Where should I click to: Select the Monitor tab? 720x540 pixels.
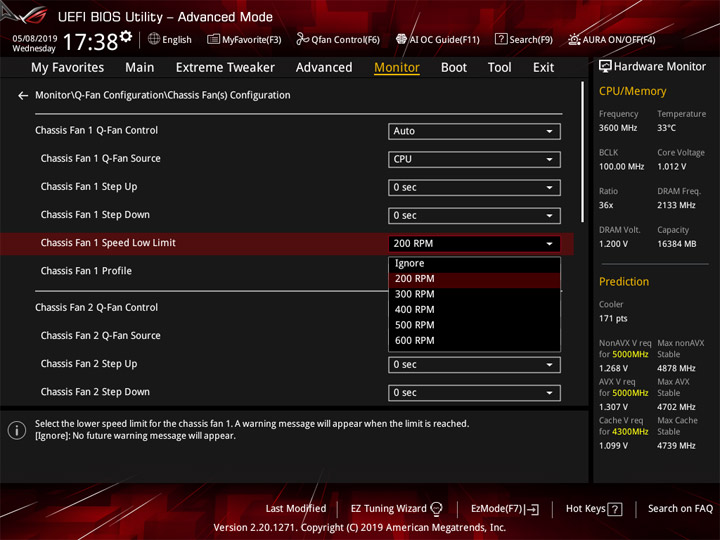[397, 68]
